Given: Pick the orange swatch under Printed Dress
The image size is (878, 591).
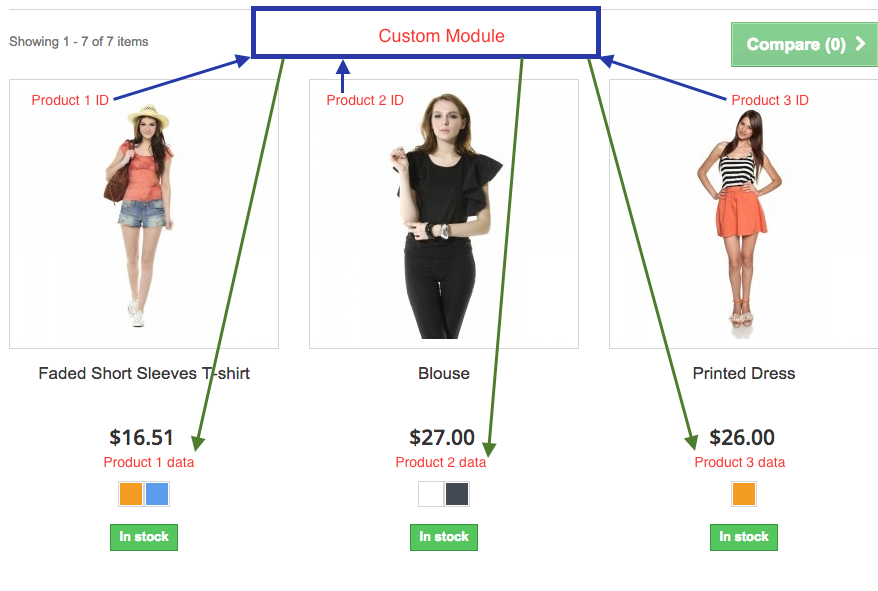Looking at the screenshot, I should point(744,494).
